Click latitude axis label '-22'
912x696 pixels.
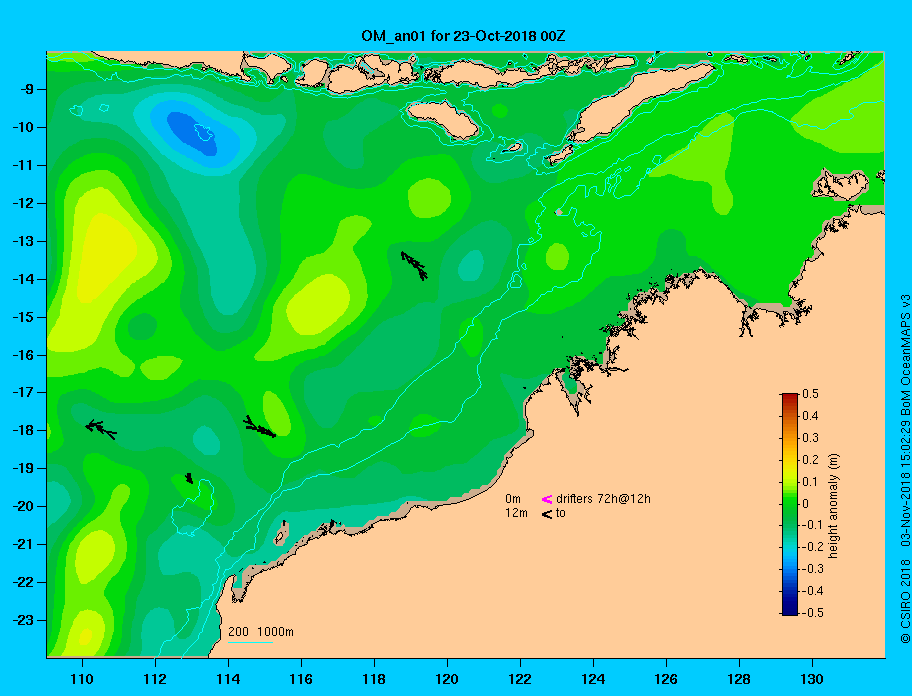point(24,582)
